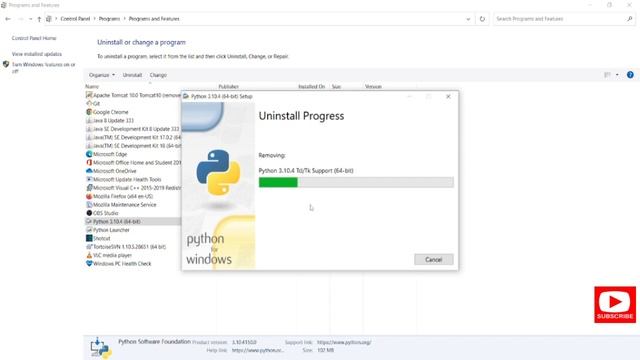
Task: Select the Java 8 Update 333 icon
Action: (89, 120)
